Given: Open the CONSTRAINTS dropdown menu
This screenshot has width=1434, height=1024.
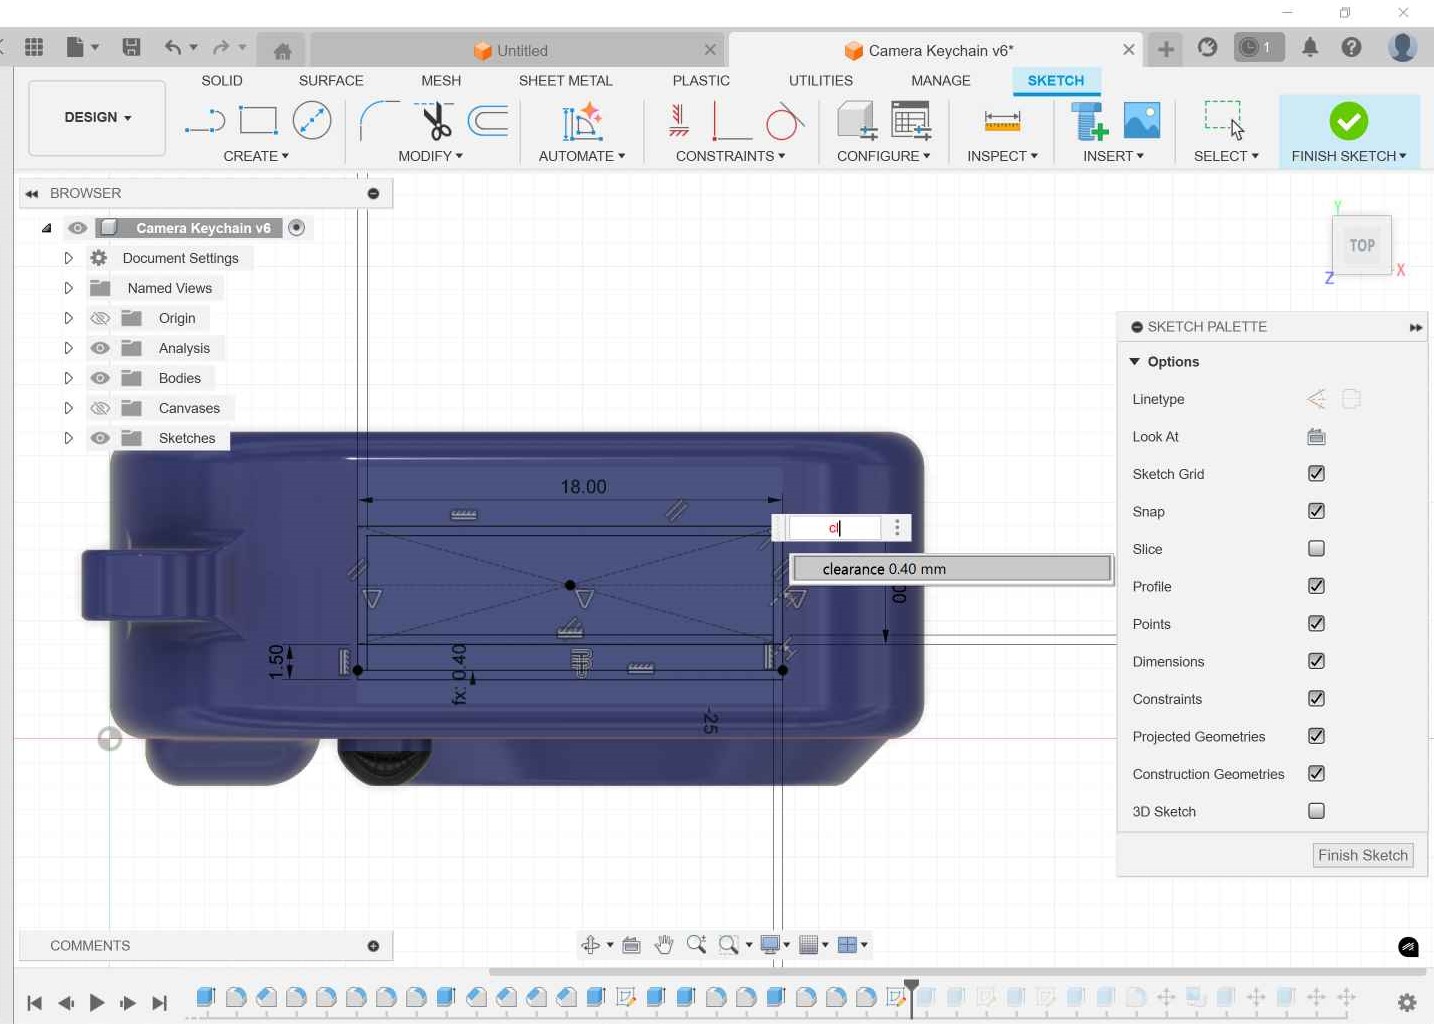Looking at the screenshot, I should tap(730, 156).
